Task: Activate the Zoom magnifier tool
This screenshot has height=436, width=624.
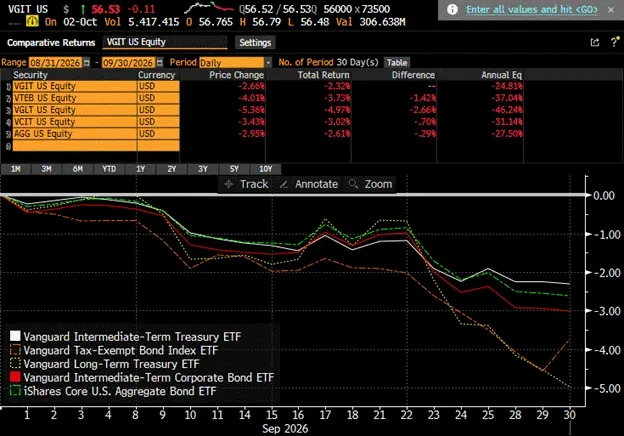Action: 370,184
